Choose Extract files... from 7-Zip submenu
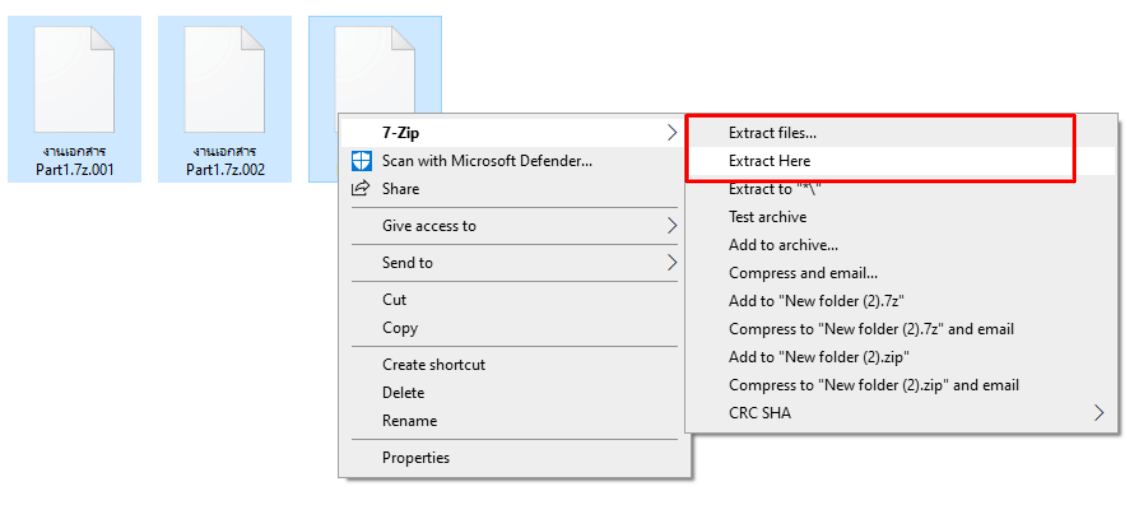 pyautogui.click(x=773, y=133)
